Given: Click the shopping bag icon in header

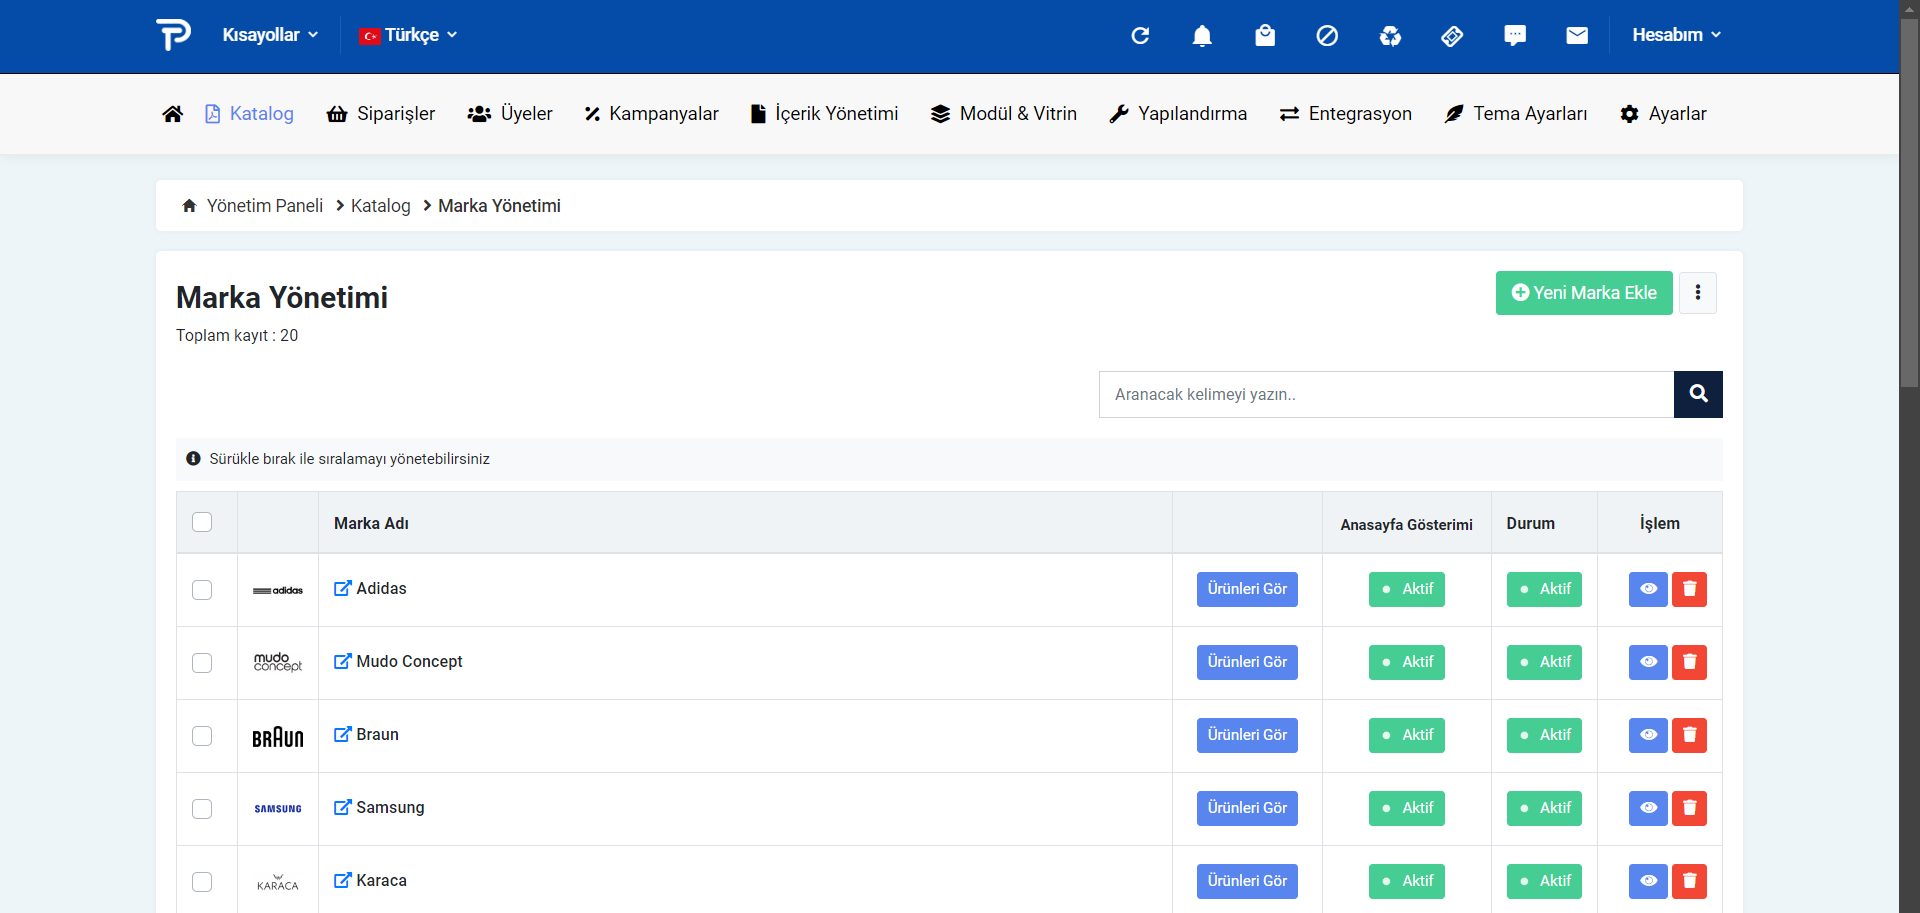Looking at the screenshot, I should coord(1265,36).
